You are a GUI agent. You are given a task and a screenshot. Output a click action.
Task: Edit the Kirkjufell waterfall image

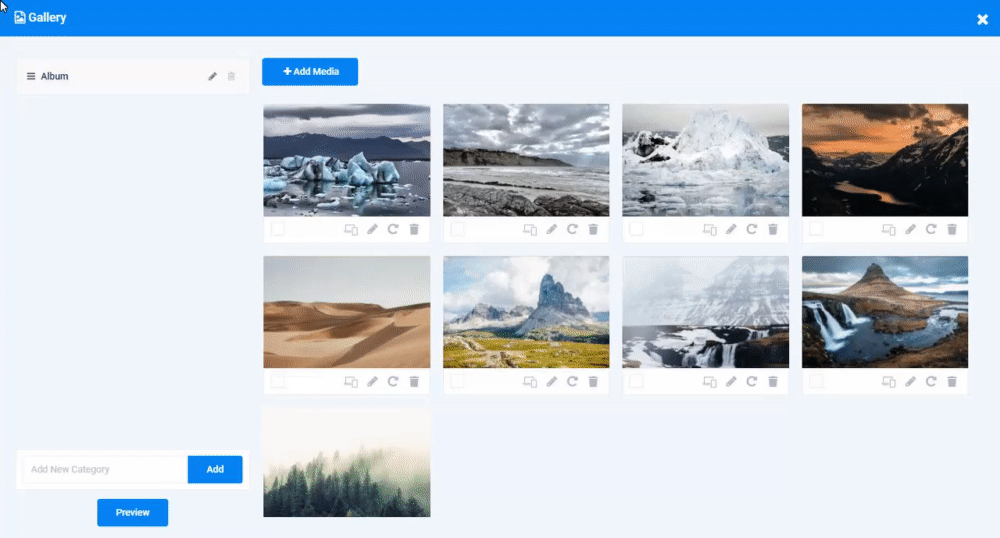910,381
